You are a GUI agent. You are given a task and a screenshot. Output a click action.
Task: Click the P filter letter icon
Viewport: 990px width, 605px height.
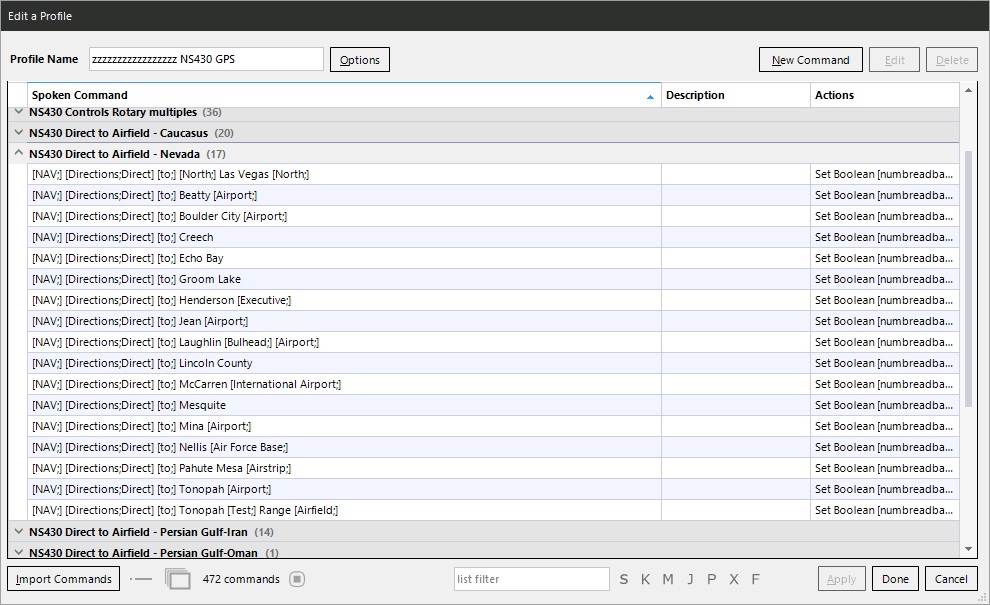coord(712,579)
